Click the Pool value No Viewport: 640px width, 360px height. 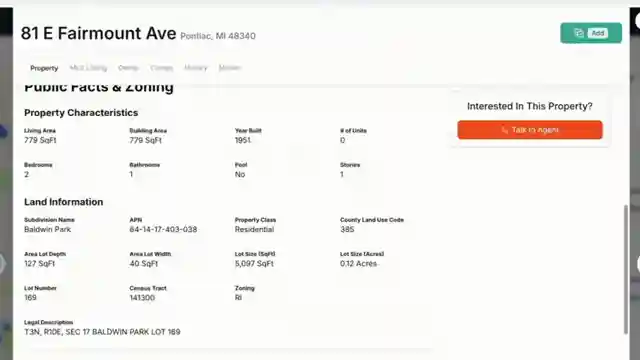pyautogui.click(x=240, y=174)
